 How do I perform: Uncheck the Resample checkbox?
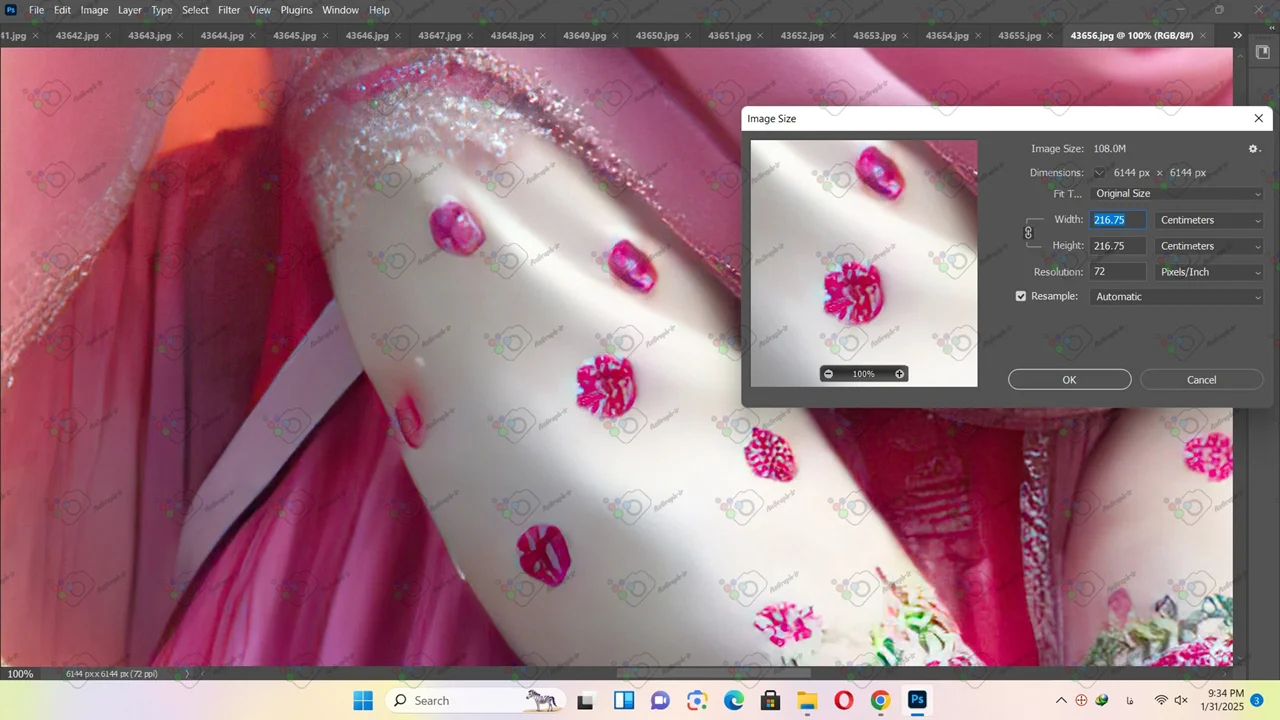pyautogui.click(x=1021, y=297)
